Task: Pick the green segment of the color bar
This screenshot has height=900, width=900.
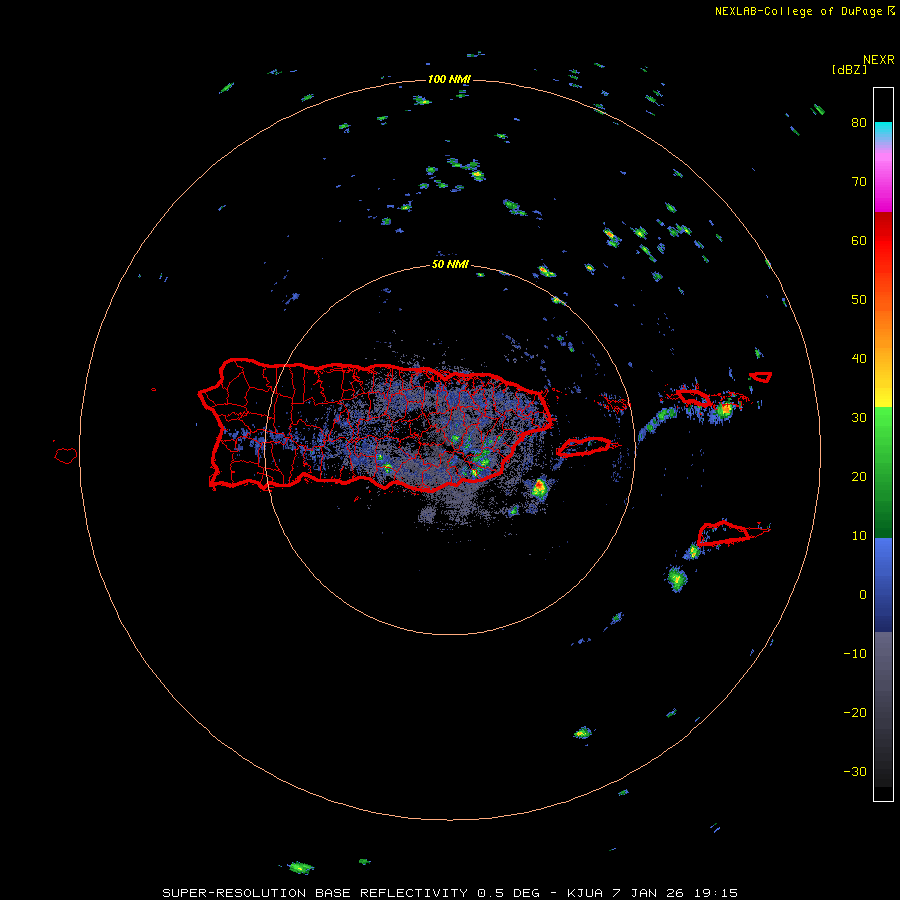Action: tap(883, 472)
